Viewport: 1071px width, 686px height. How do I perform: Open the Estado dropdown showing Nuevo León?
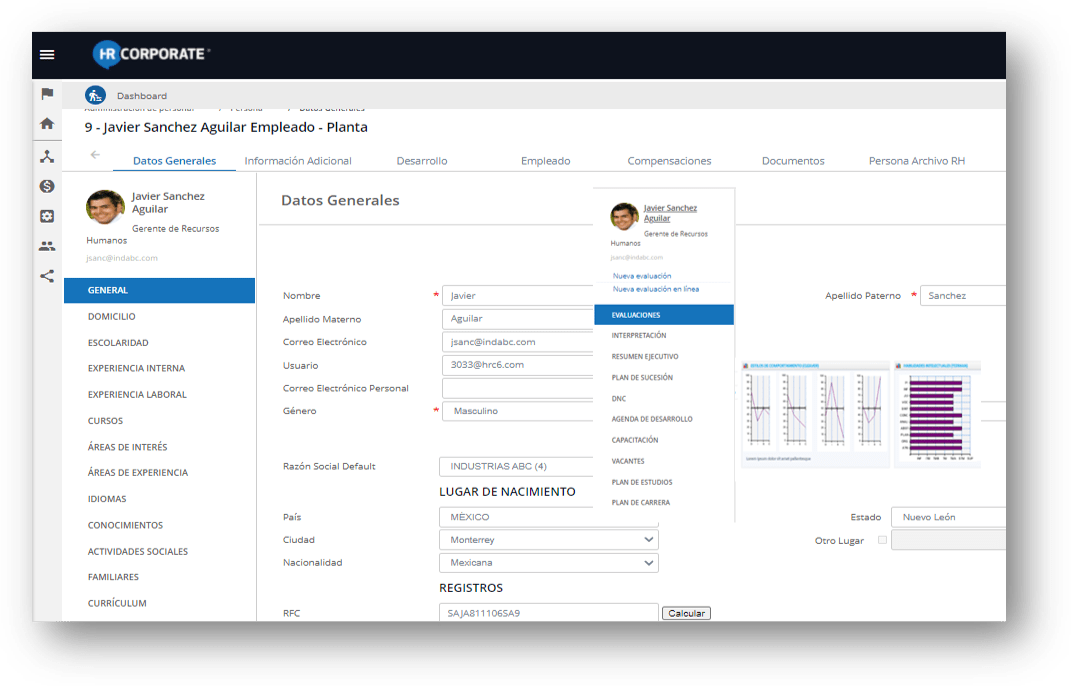[x=946, y=517]
